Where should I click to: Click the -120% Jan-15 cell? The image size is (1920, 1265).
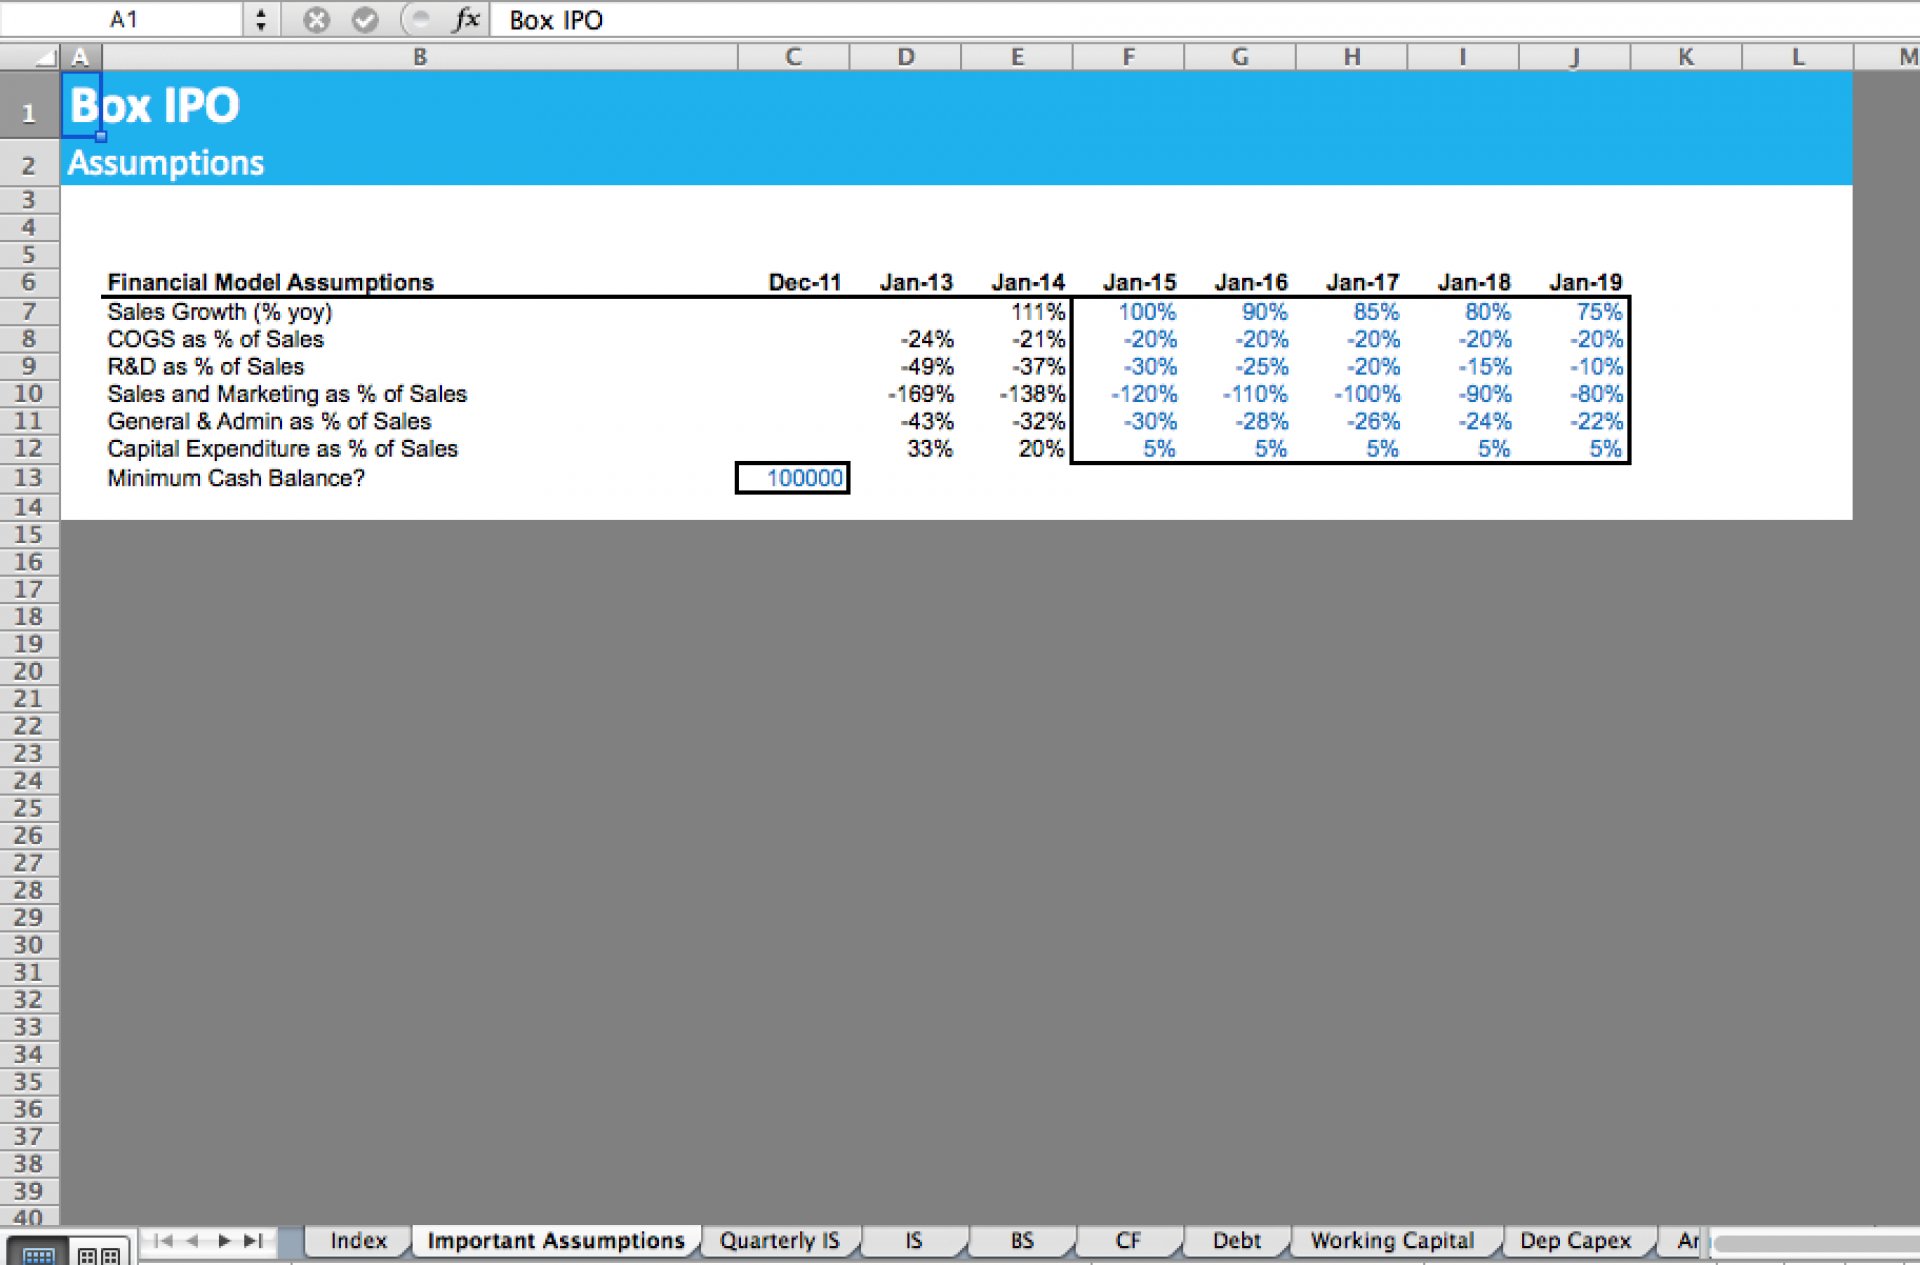pos(1144,394)
